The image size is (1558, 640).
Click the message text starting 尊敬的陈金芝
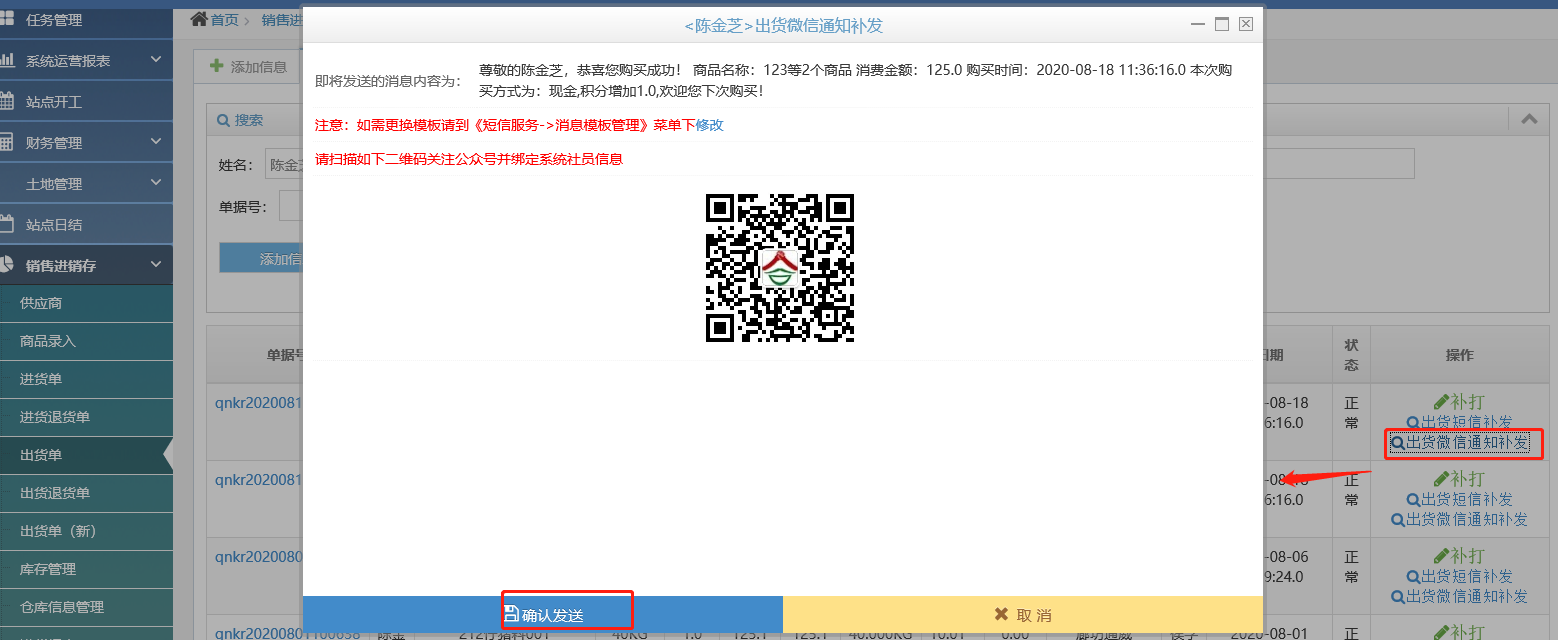[856, 80]
